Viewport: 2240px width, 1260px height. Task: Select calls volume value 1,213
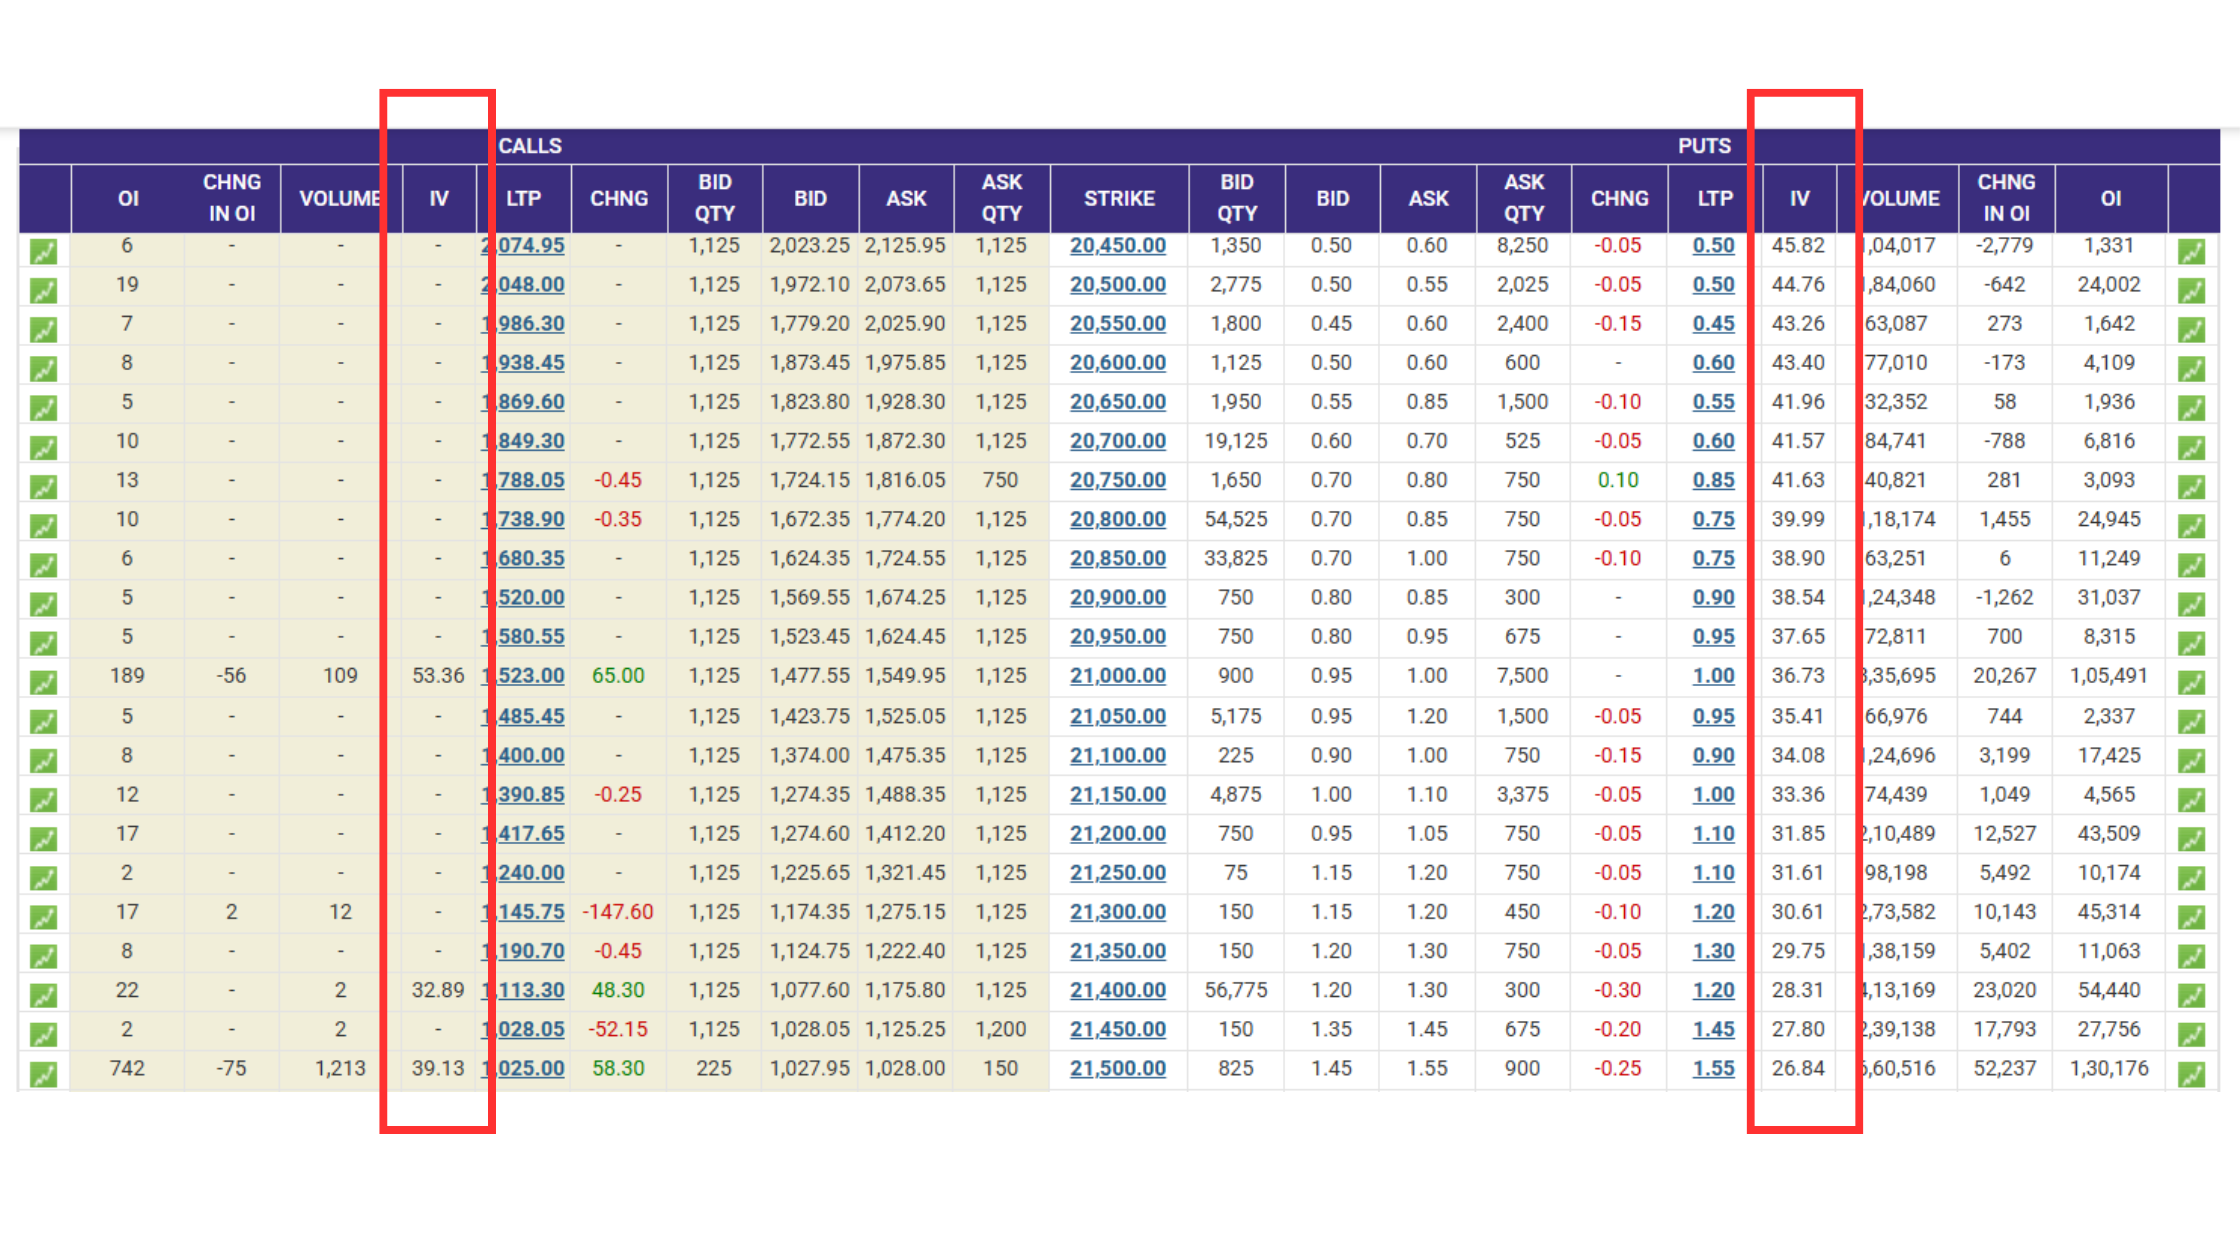click(340, 1069)
